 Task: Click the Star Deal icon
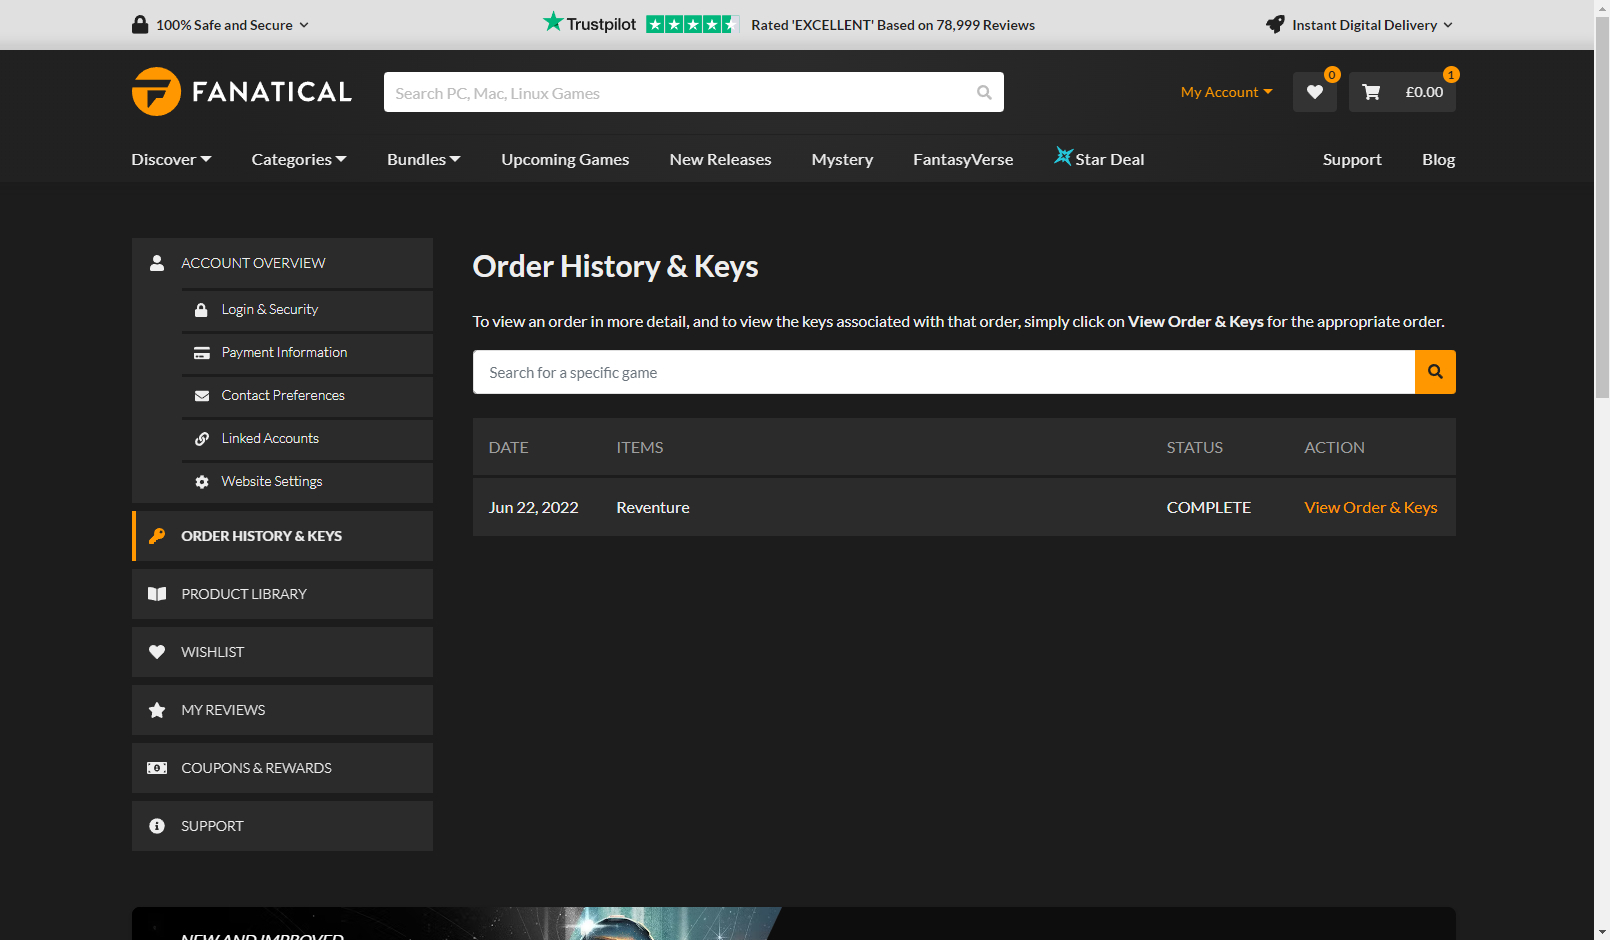pos(1063,157)
